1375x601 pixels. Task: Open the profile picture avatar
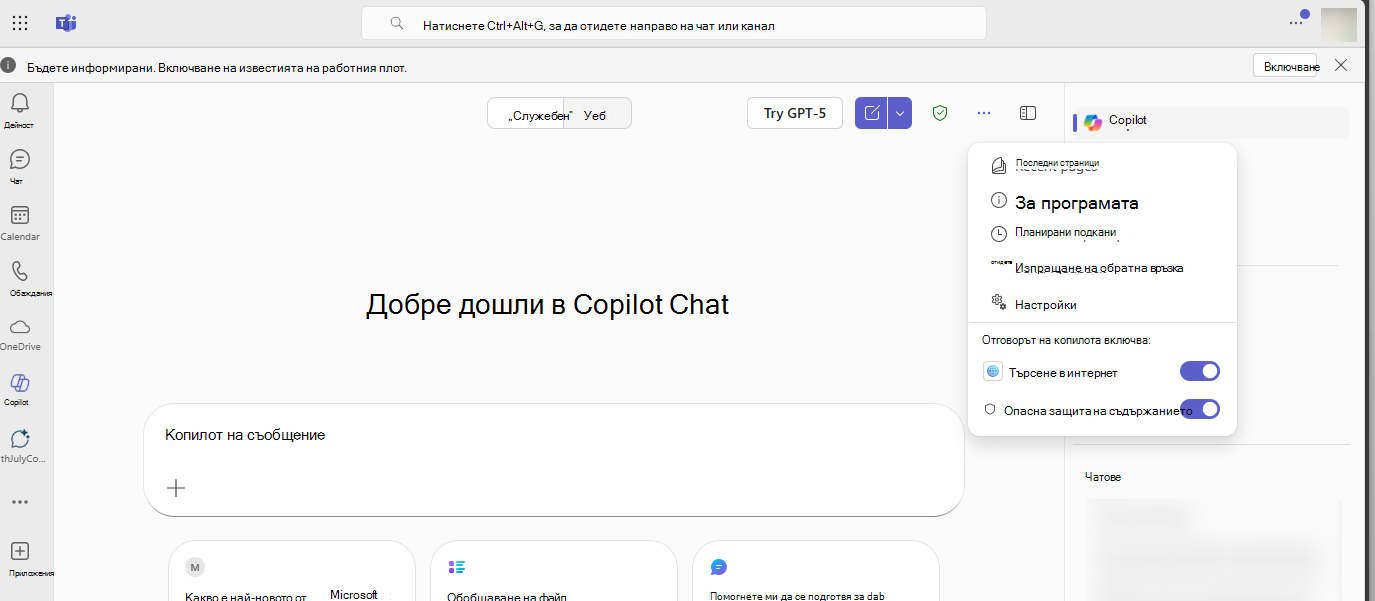point(1338,23)
